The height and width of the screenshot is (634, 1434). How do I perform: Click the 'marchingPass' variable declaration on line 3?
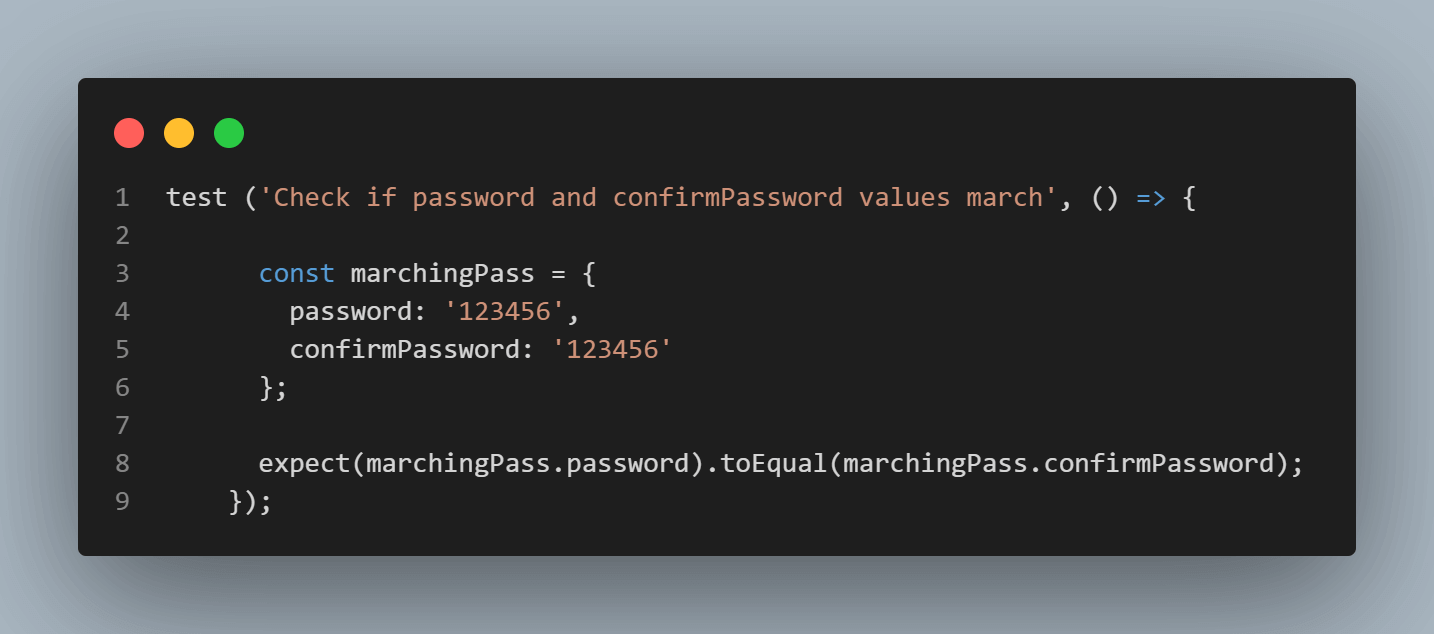pyautogui.click(x=443, y=274)
